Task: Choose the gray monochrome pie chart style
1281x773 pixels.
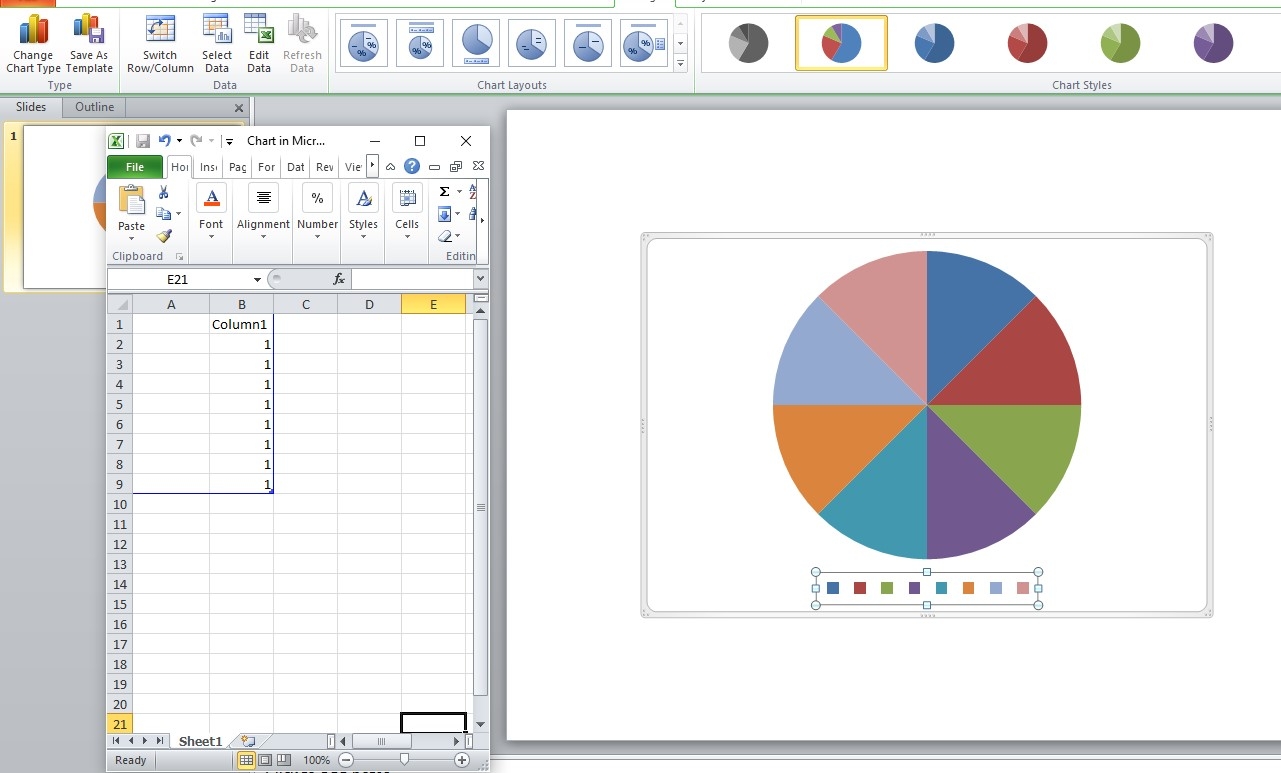Action: pyautogui.click(x=748, y=43)
